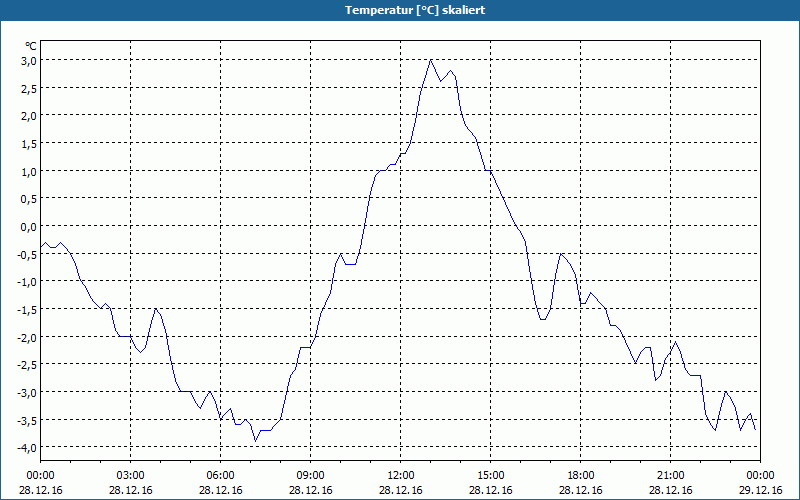This screenshot has height=500, width=800.
Task: Click the 28.12.16 date under 12:00
Action: (x=401, y=490)
